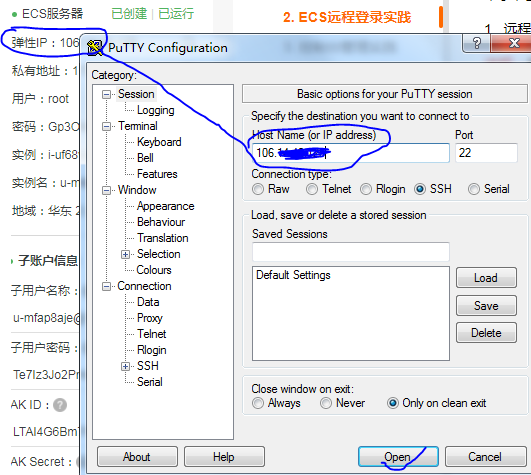Image resolution: width=531 pixels, height=475 pixels.
Task: Click the PuTTY icon in title bar
Action: point(95,48)
